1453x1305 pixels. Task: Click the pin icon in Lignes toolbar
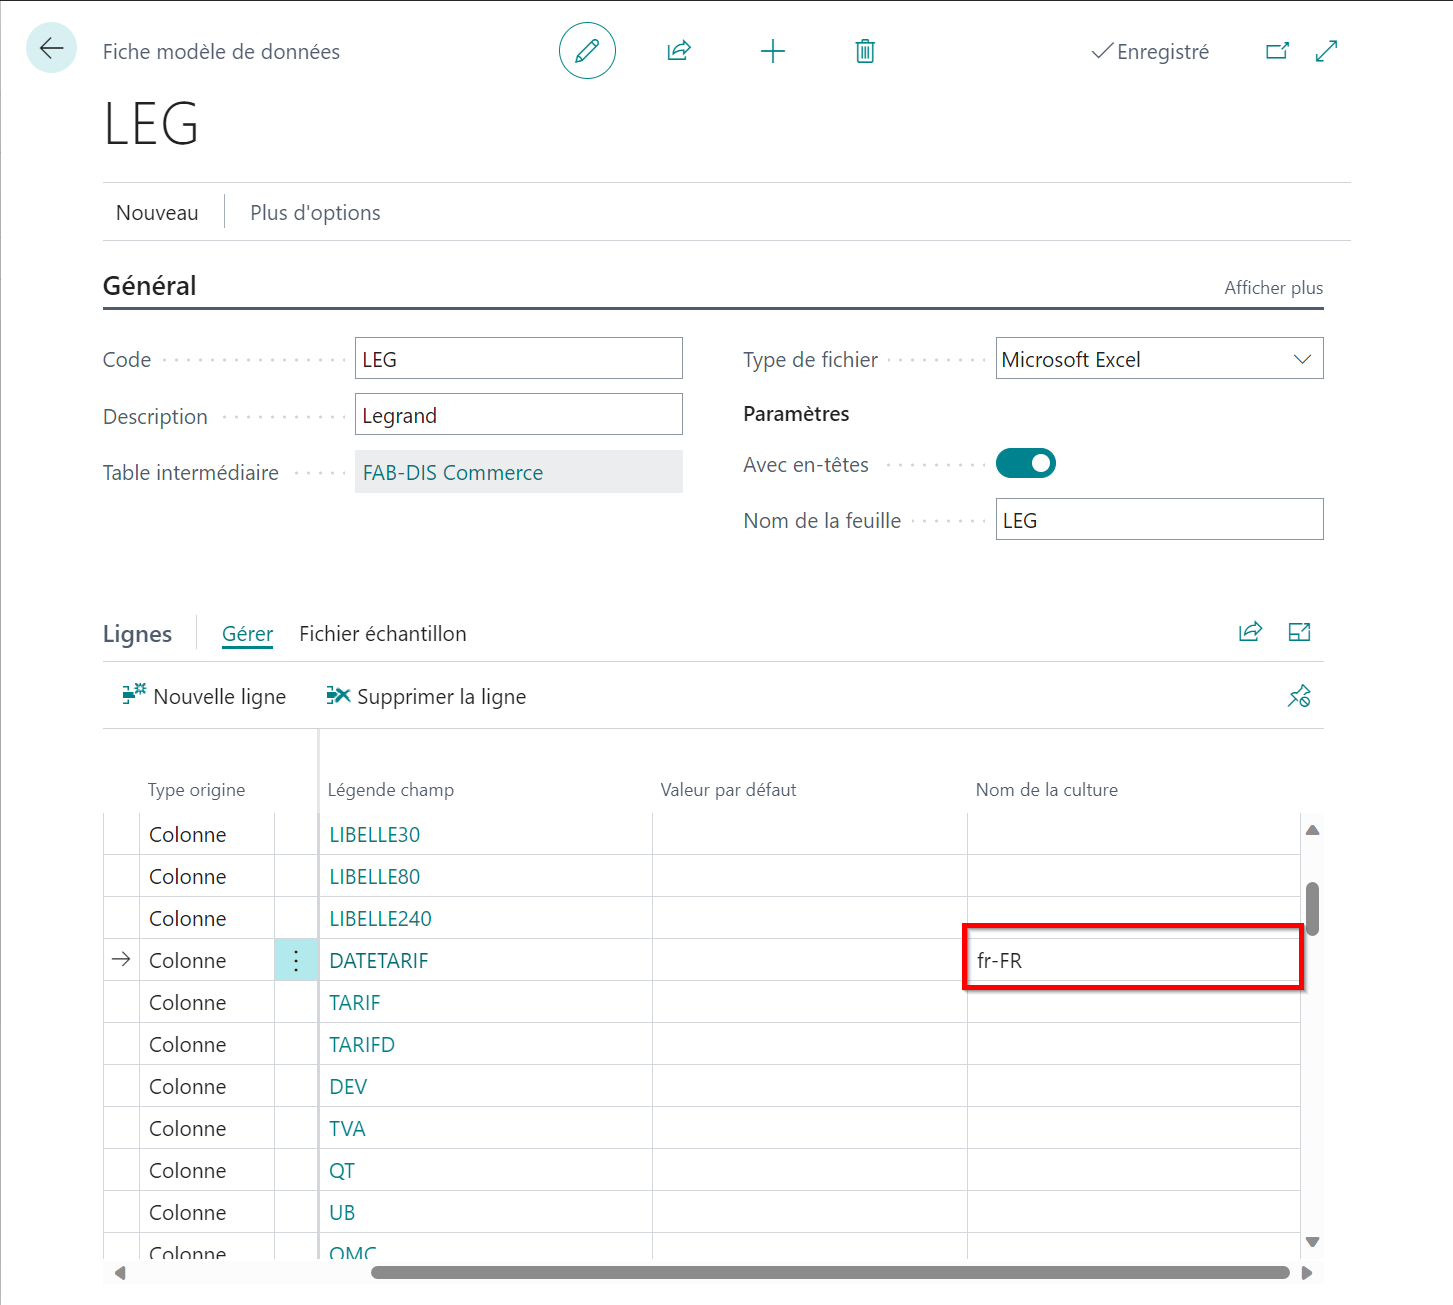click(x=1299, y=696)
